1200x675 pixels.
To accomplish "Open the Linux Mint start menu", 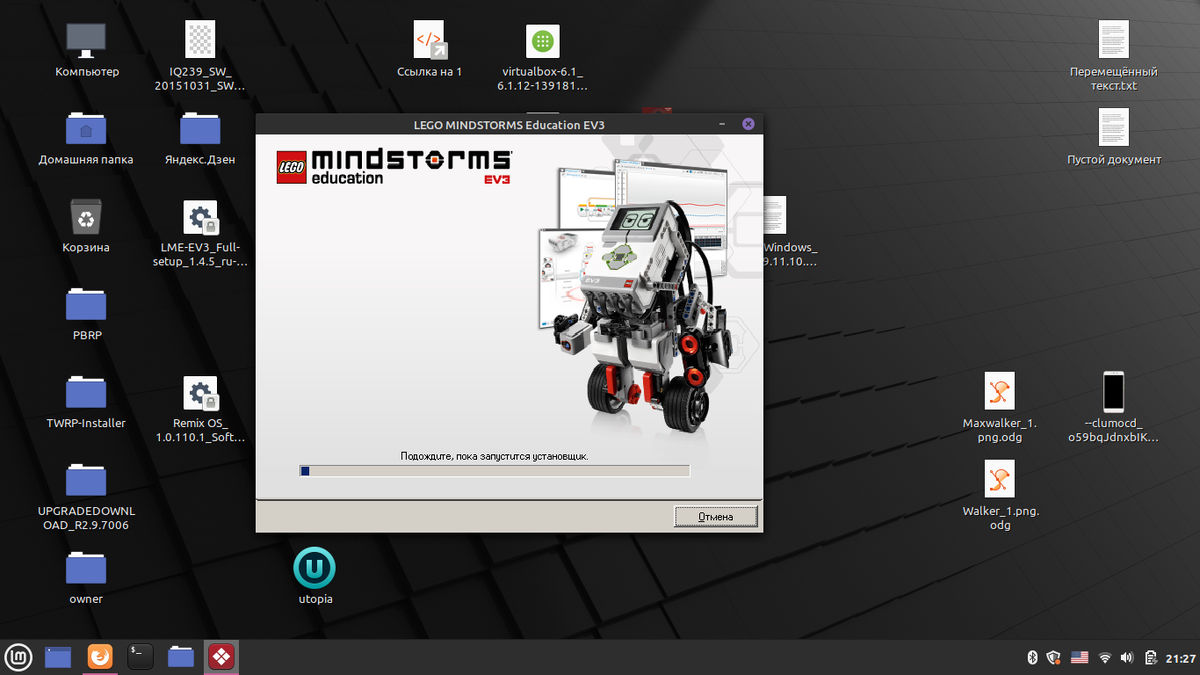I will 19,656.
